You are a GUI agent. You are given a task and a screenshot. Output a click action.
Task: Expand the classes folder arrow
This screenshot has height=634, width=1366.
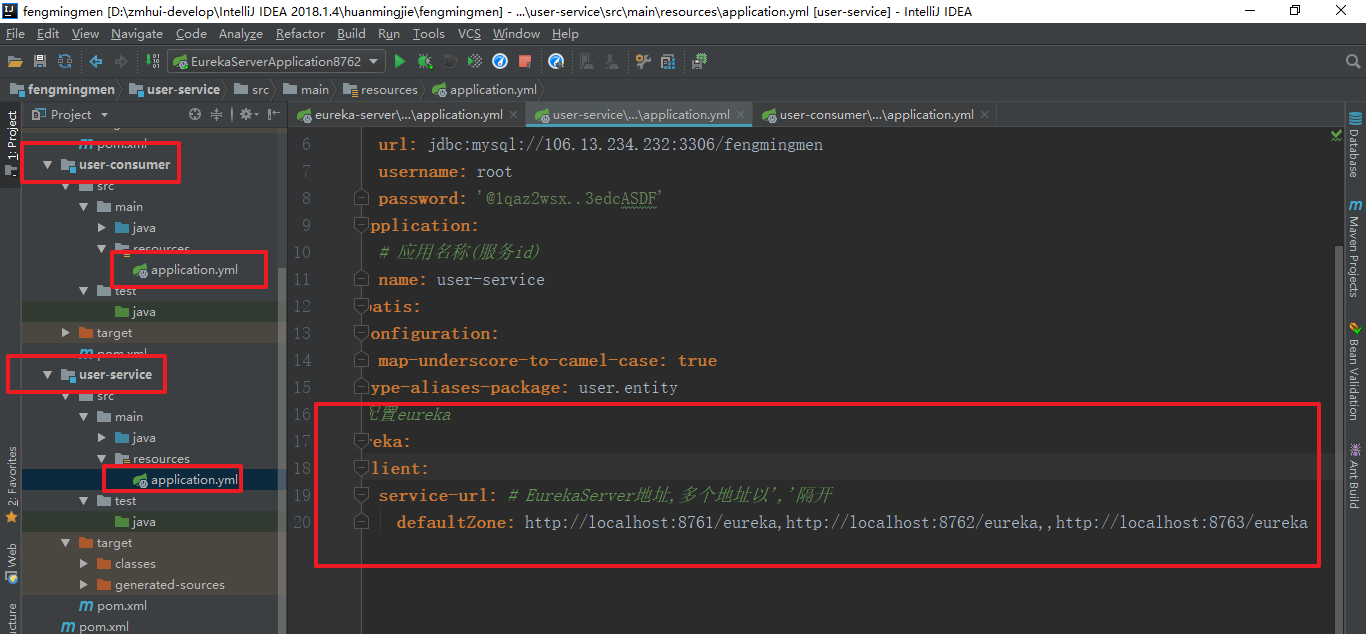pos(83,564)
